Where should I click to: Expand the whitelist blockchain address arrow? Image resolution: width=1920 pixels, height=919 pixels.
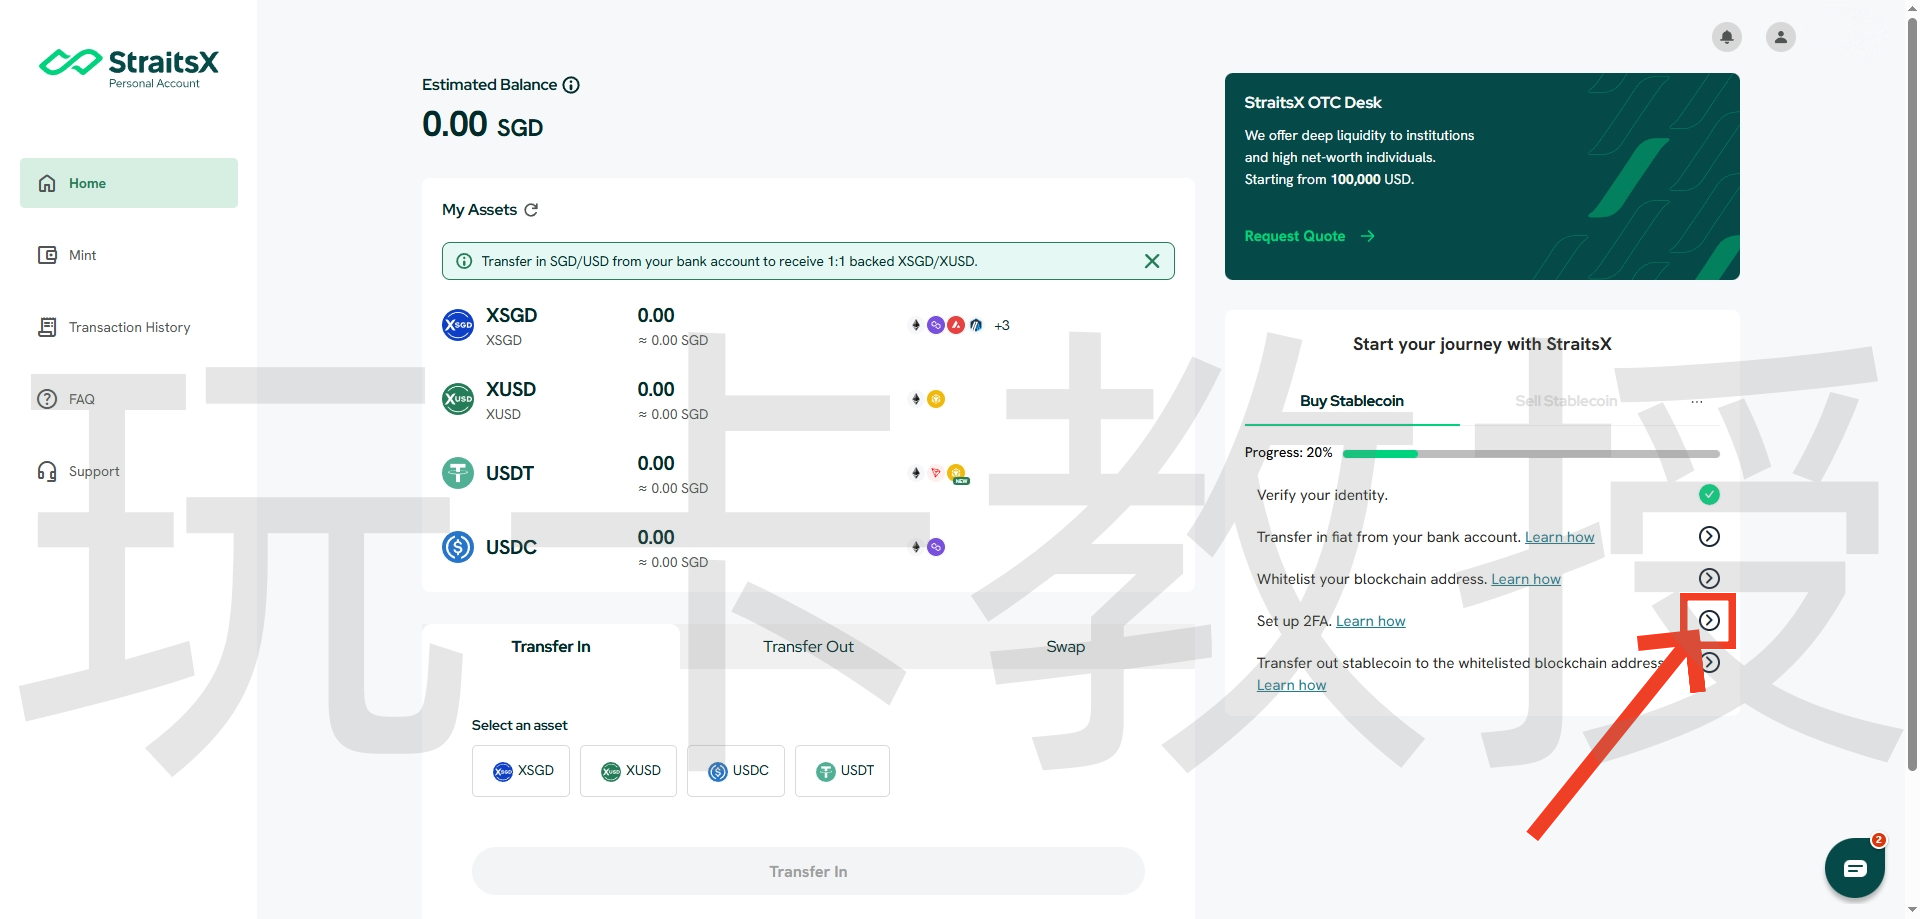pos(1709,579)
